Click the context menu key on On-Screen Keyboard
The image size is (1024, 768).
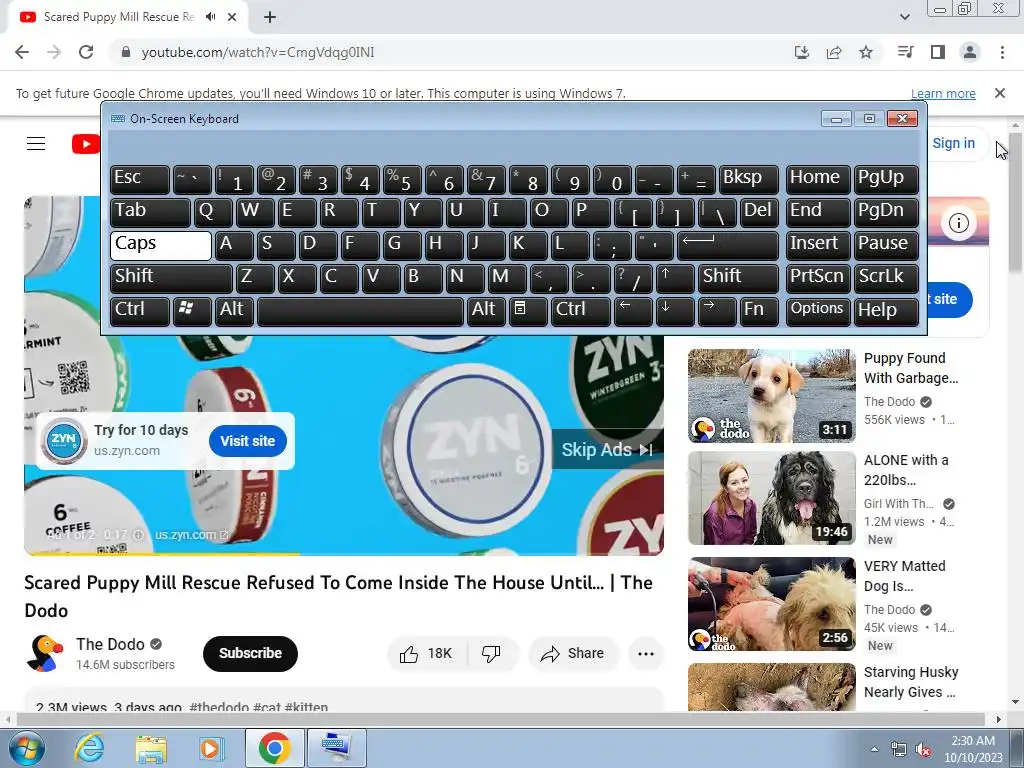pos(528,310)
